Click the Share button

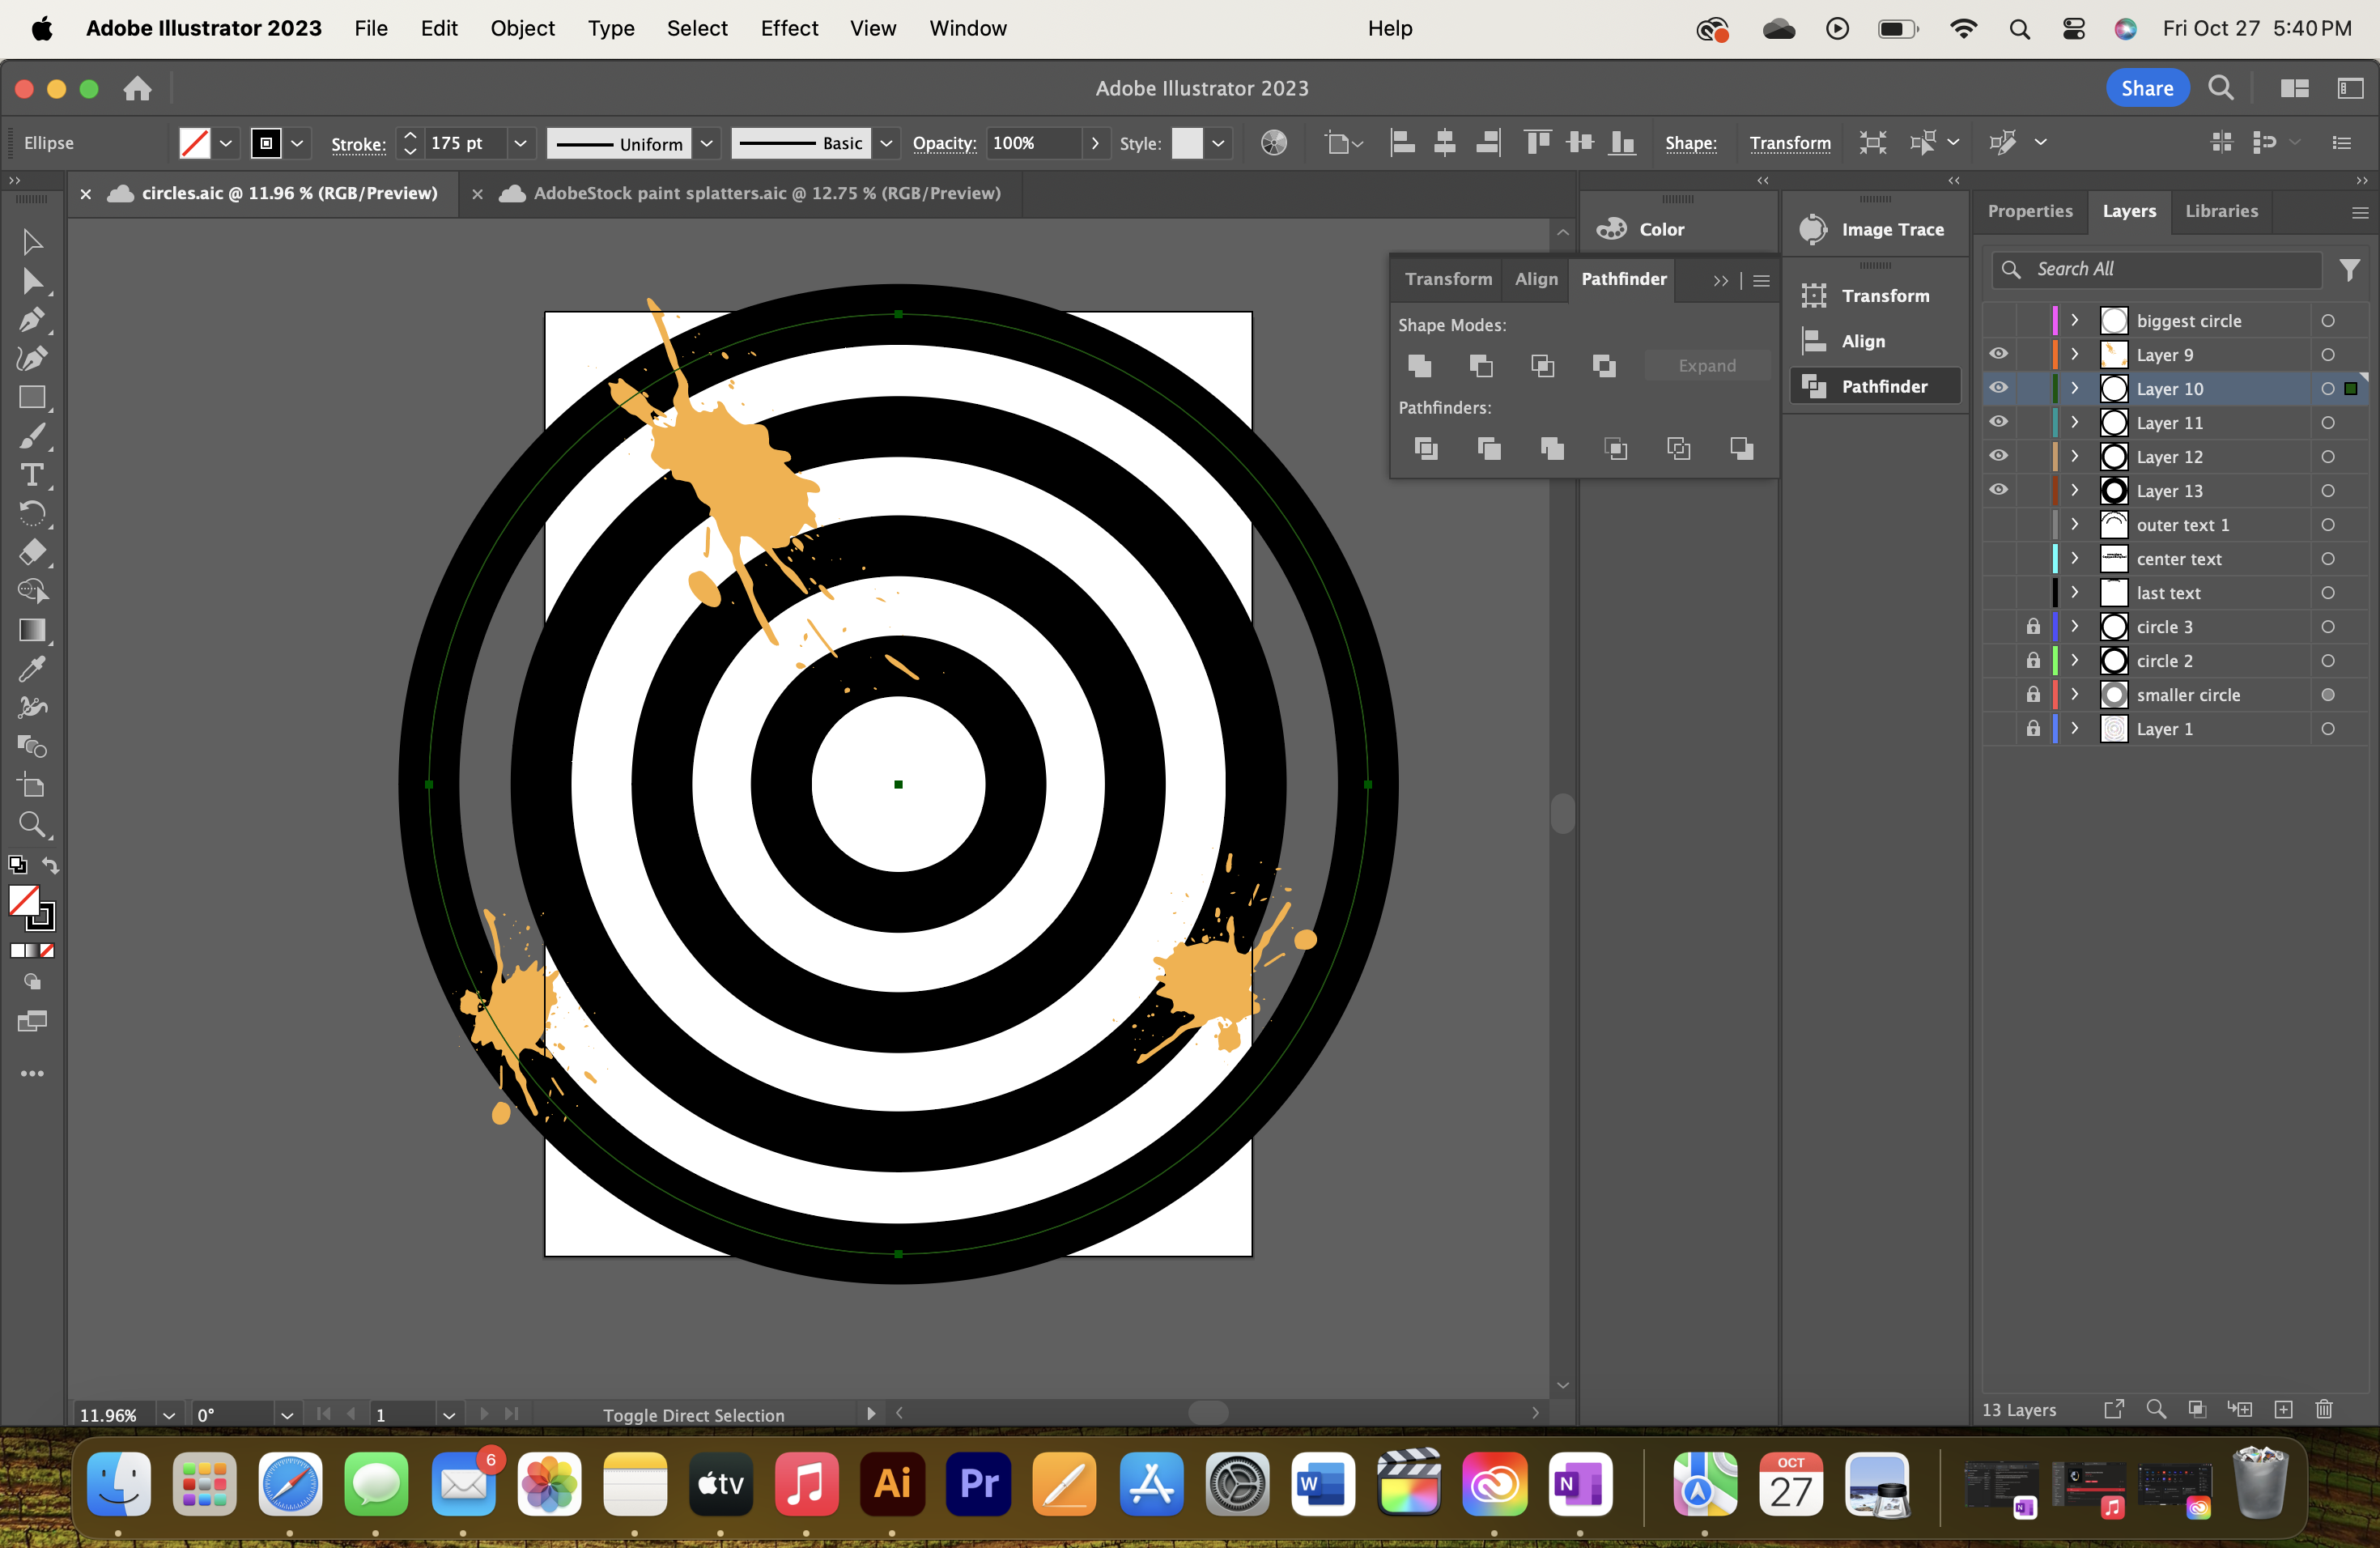click(2146, 88)
